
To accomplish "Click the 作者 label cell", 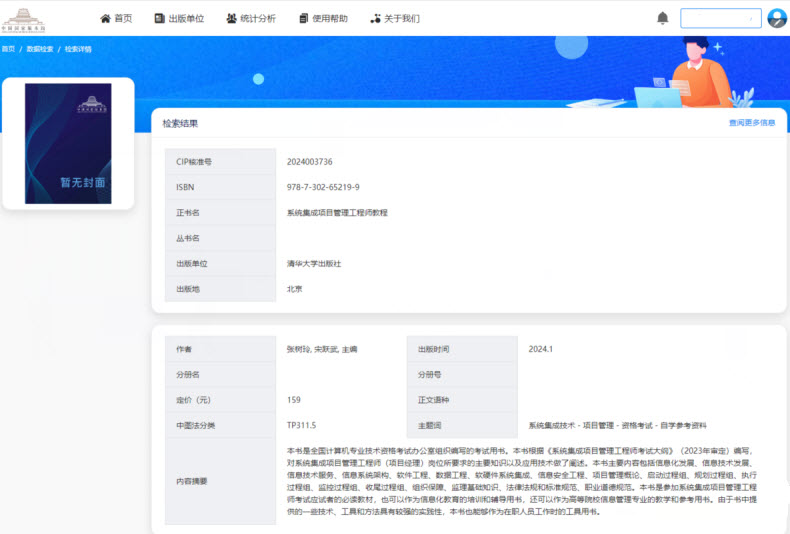I will pyautogui.click(x=220, y=349).
